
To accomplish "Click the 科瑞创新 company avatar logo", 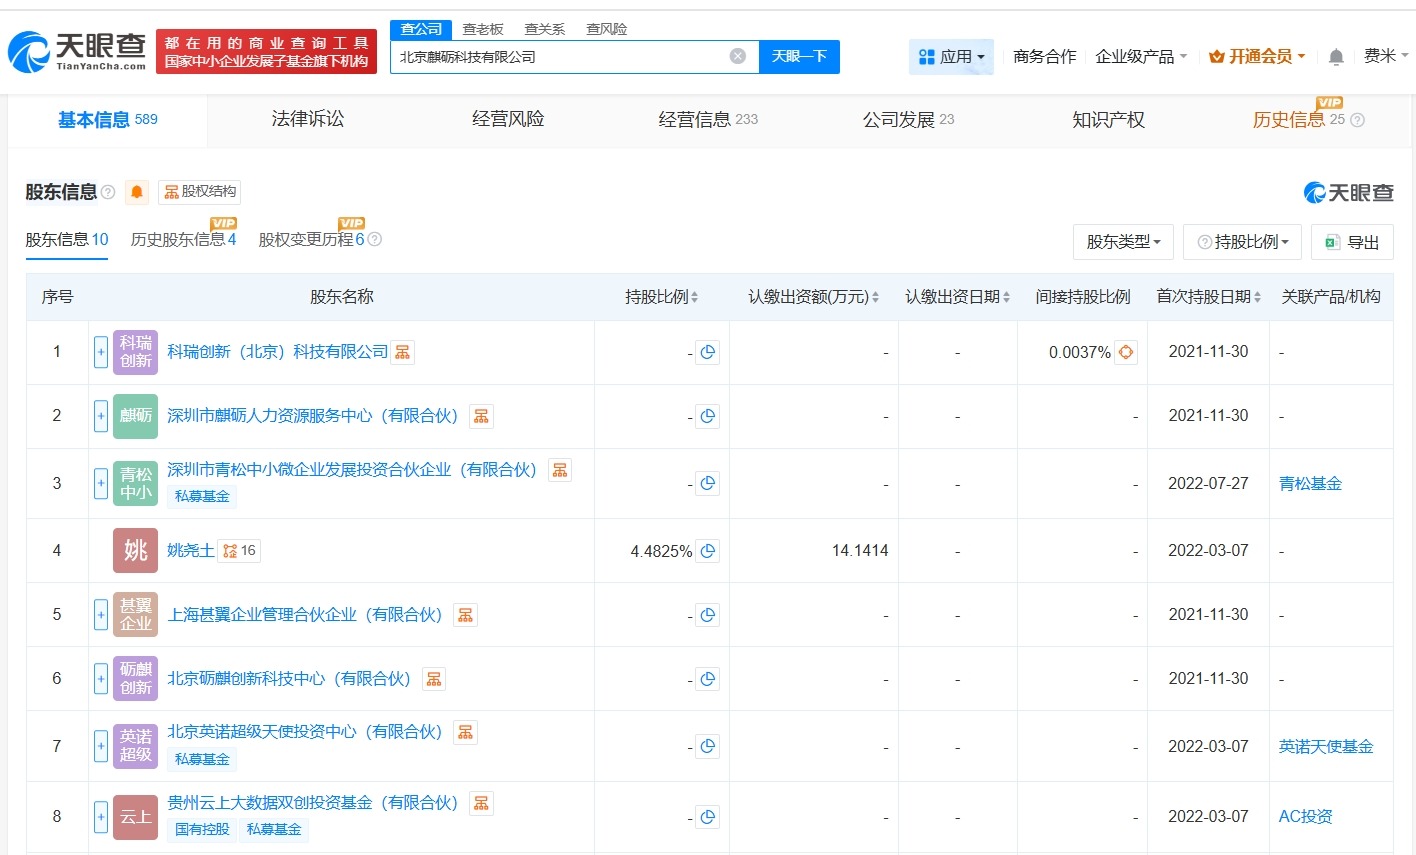I will [135, 352].
